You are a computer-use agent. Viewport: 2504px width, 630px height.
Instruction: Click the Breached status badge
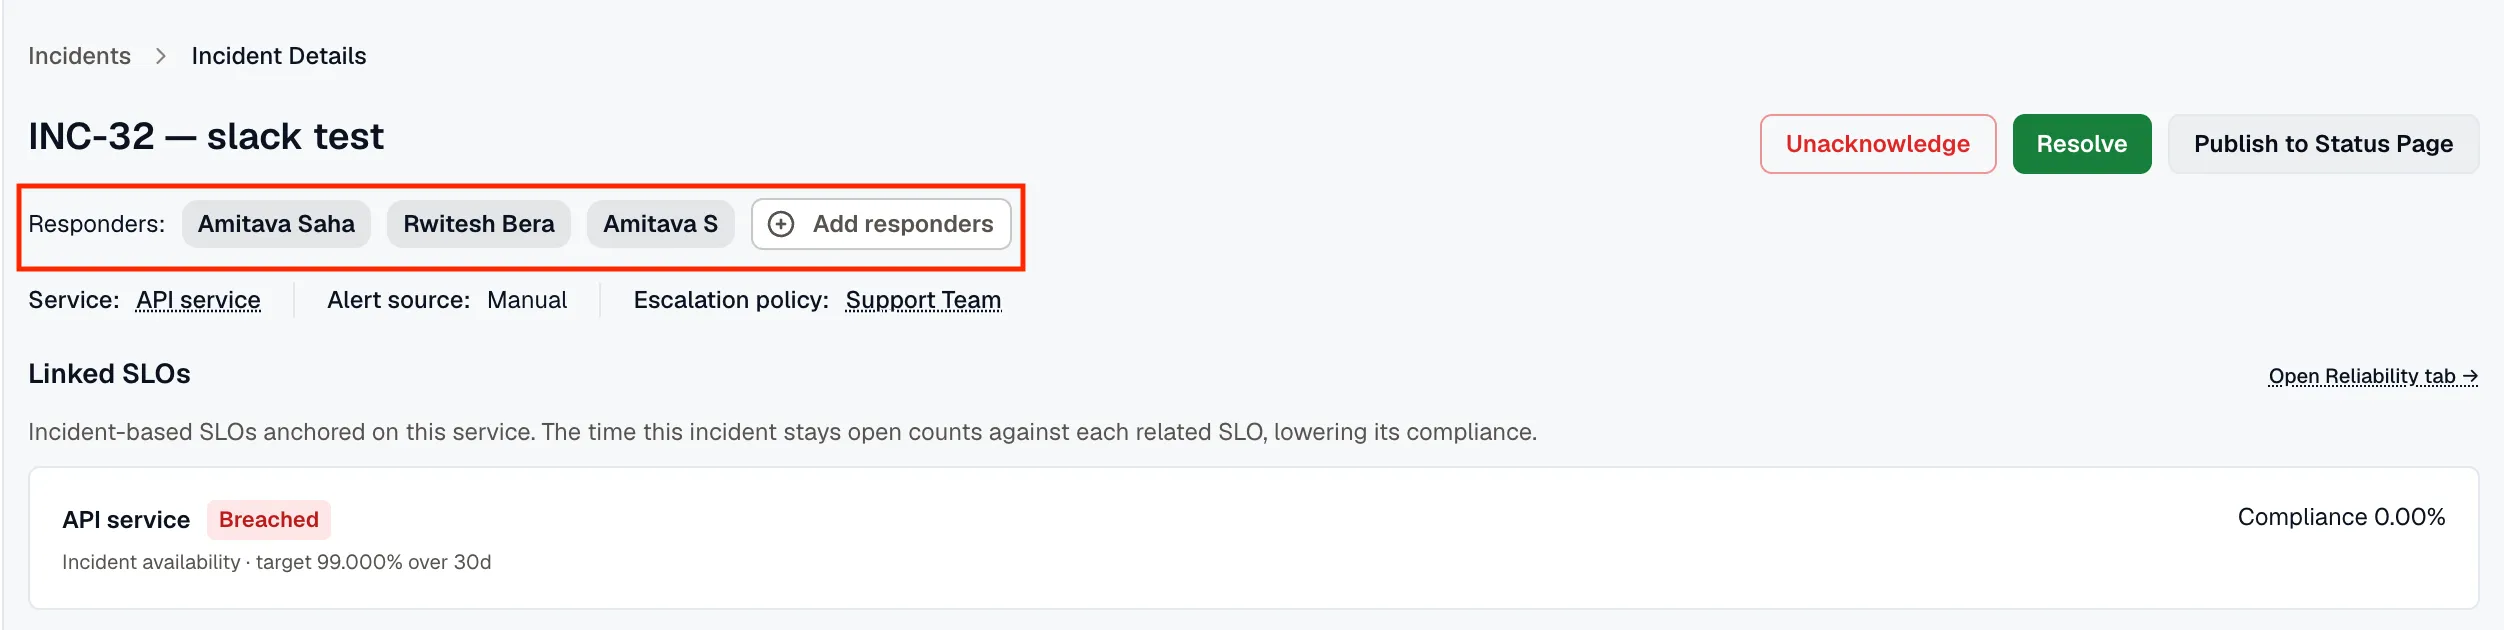[x=269, y=520]
